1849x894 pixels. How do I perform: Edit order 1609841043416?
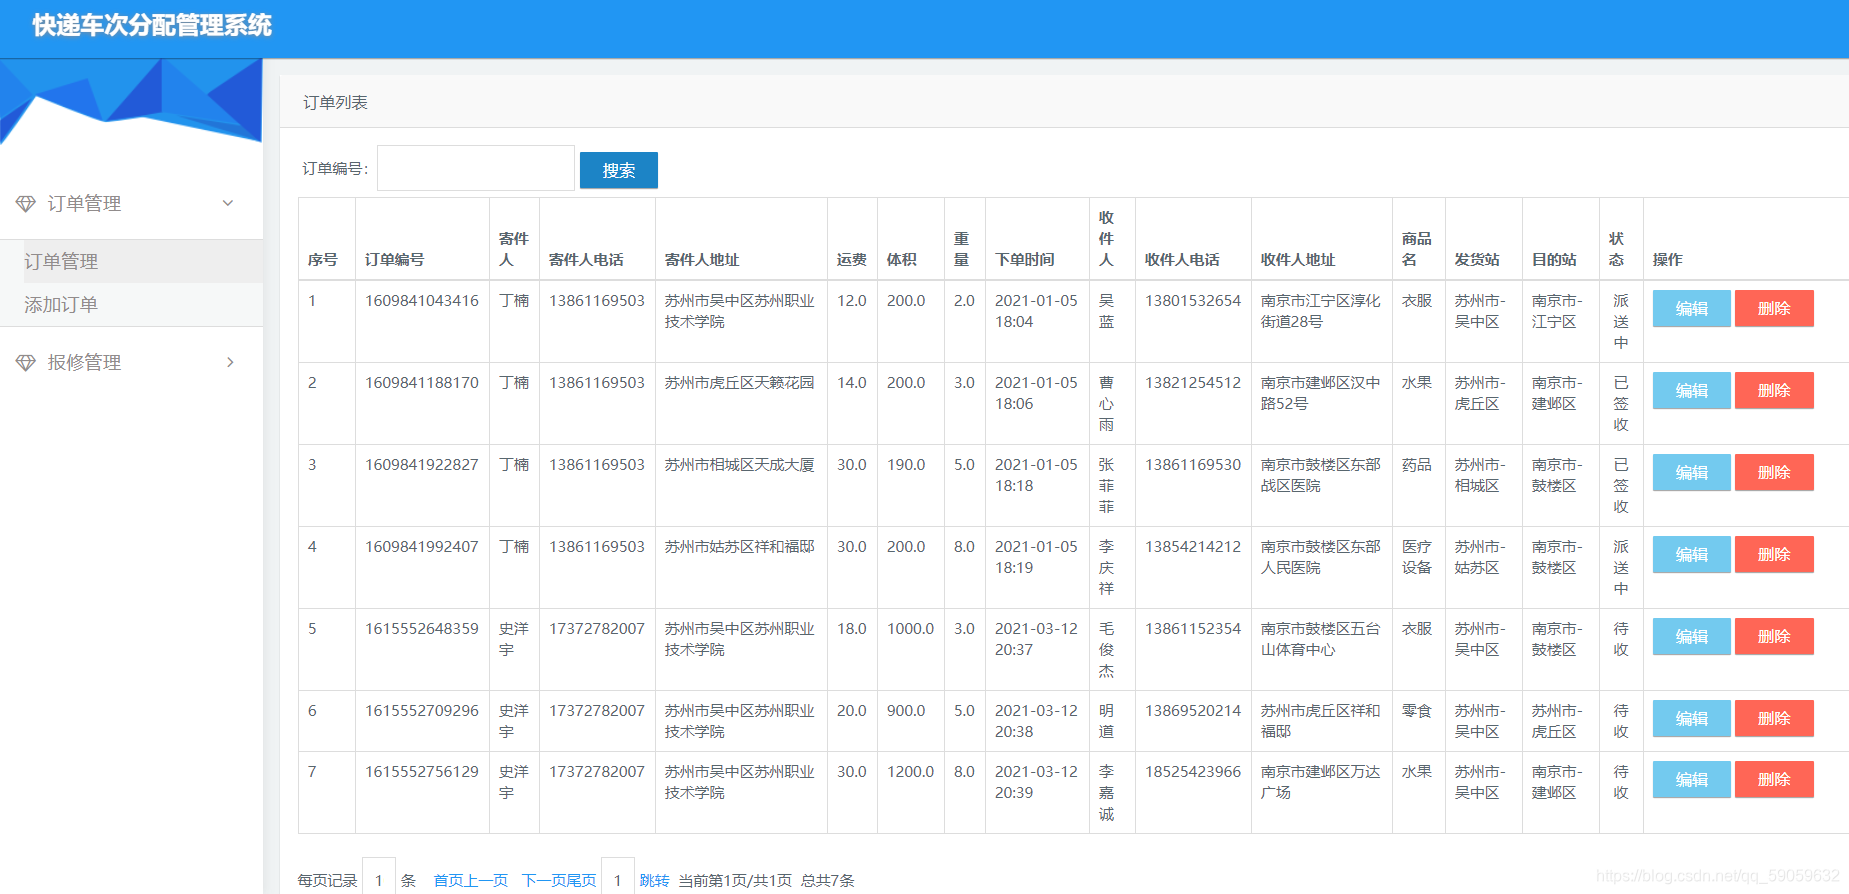1691,308
